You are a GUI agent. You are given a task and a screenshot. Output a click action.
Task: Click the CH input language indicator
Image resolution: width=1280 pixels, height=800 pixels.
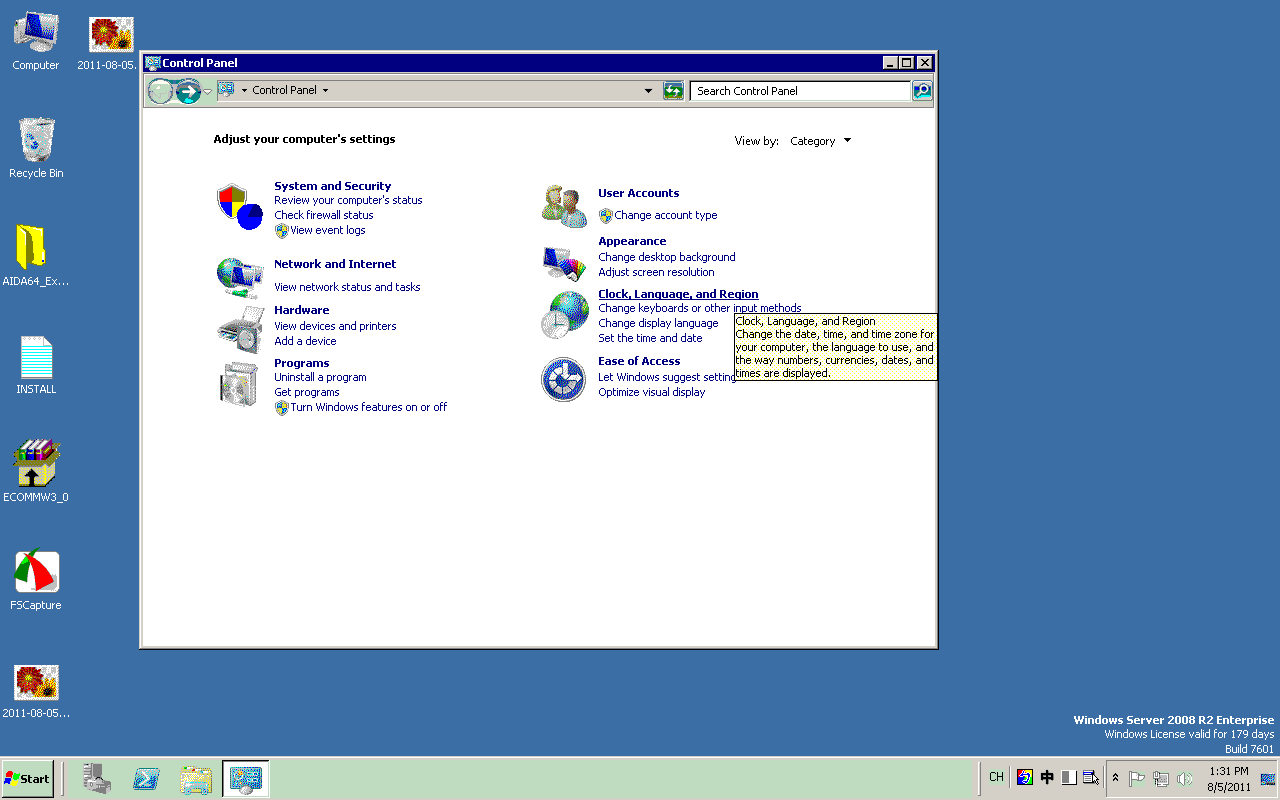pyautogui.click(x=996, y=777)
